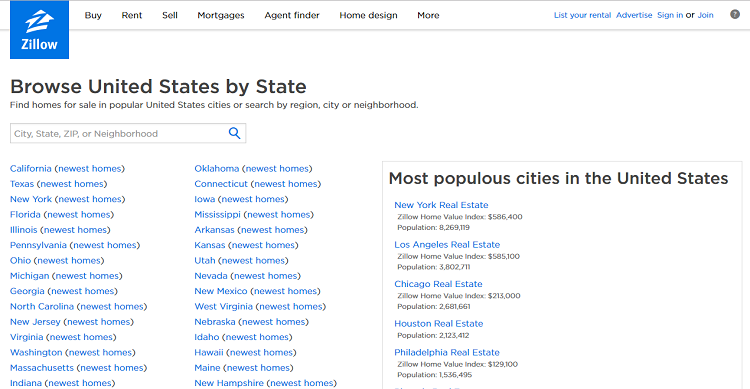Screen dimensions: 750x389
Task: Open the New Hampshire state link
Action: pyautogui.click(x=229, y=383)
